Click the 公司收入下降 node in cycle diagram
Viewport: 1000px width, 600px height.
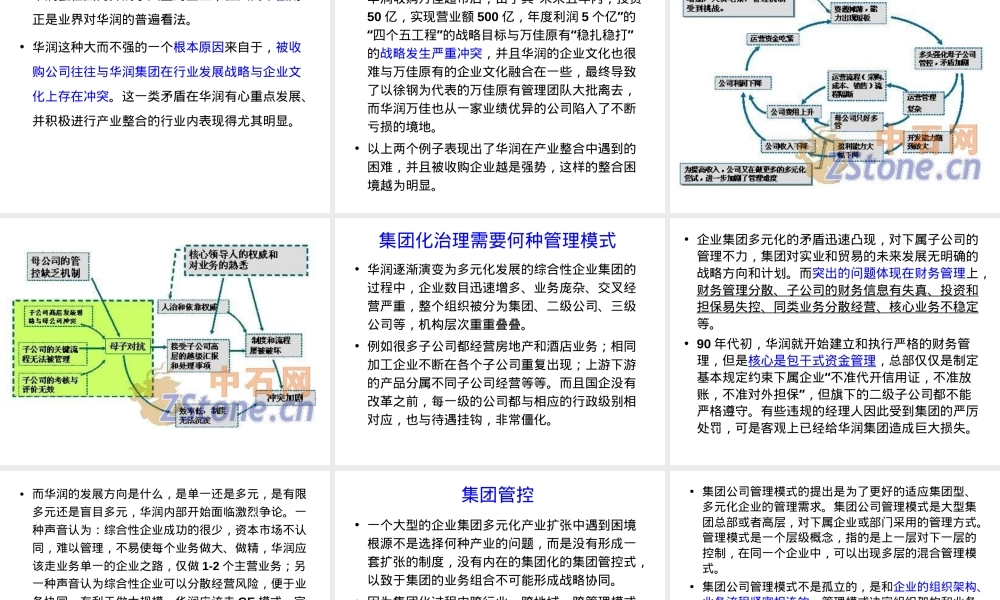[x=786, y=146]
